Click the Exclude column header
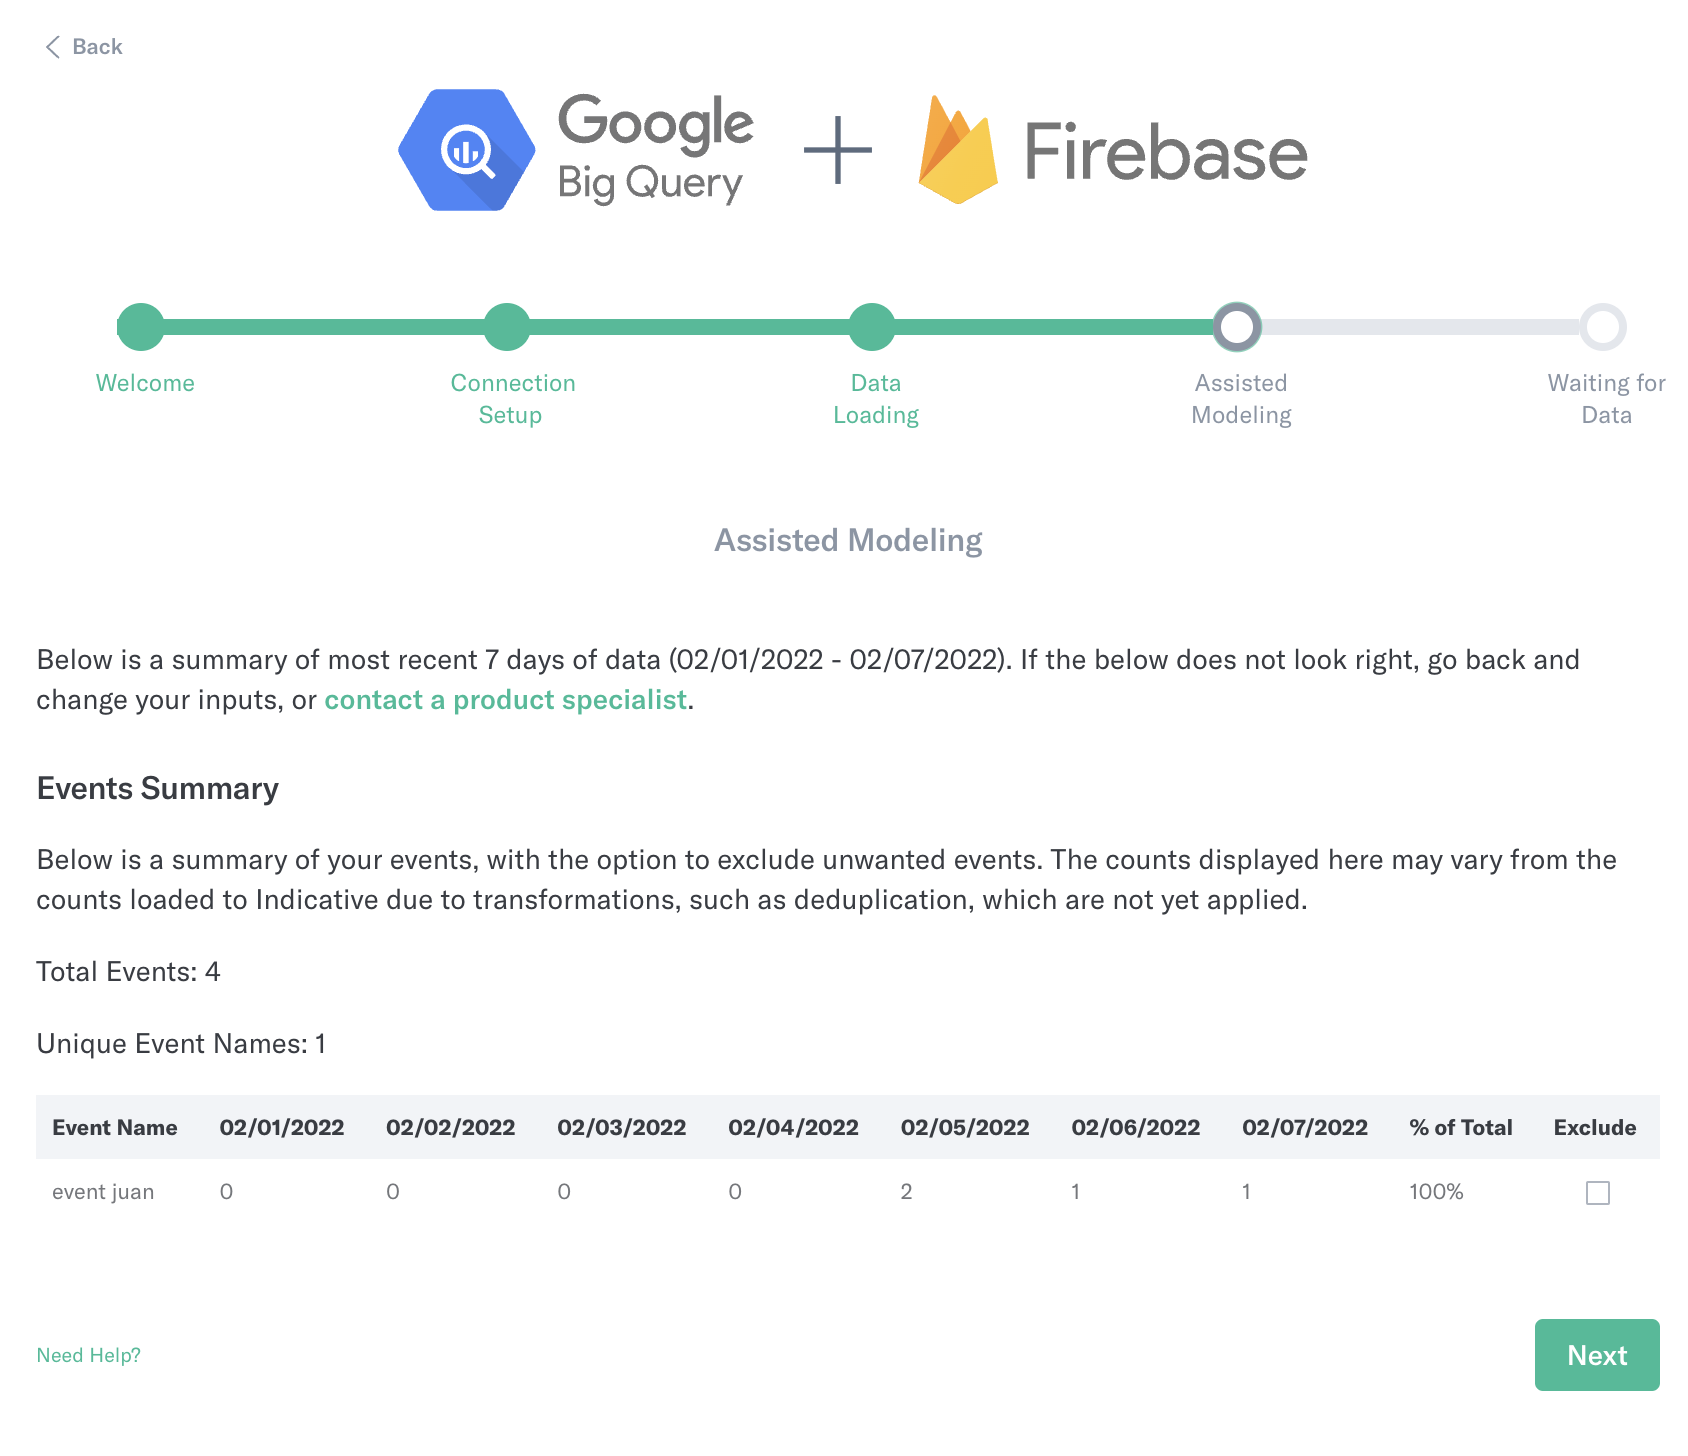The width and height of the screenshot is (1688, 1456). [x=1595, y=1128]
